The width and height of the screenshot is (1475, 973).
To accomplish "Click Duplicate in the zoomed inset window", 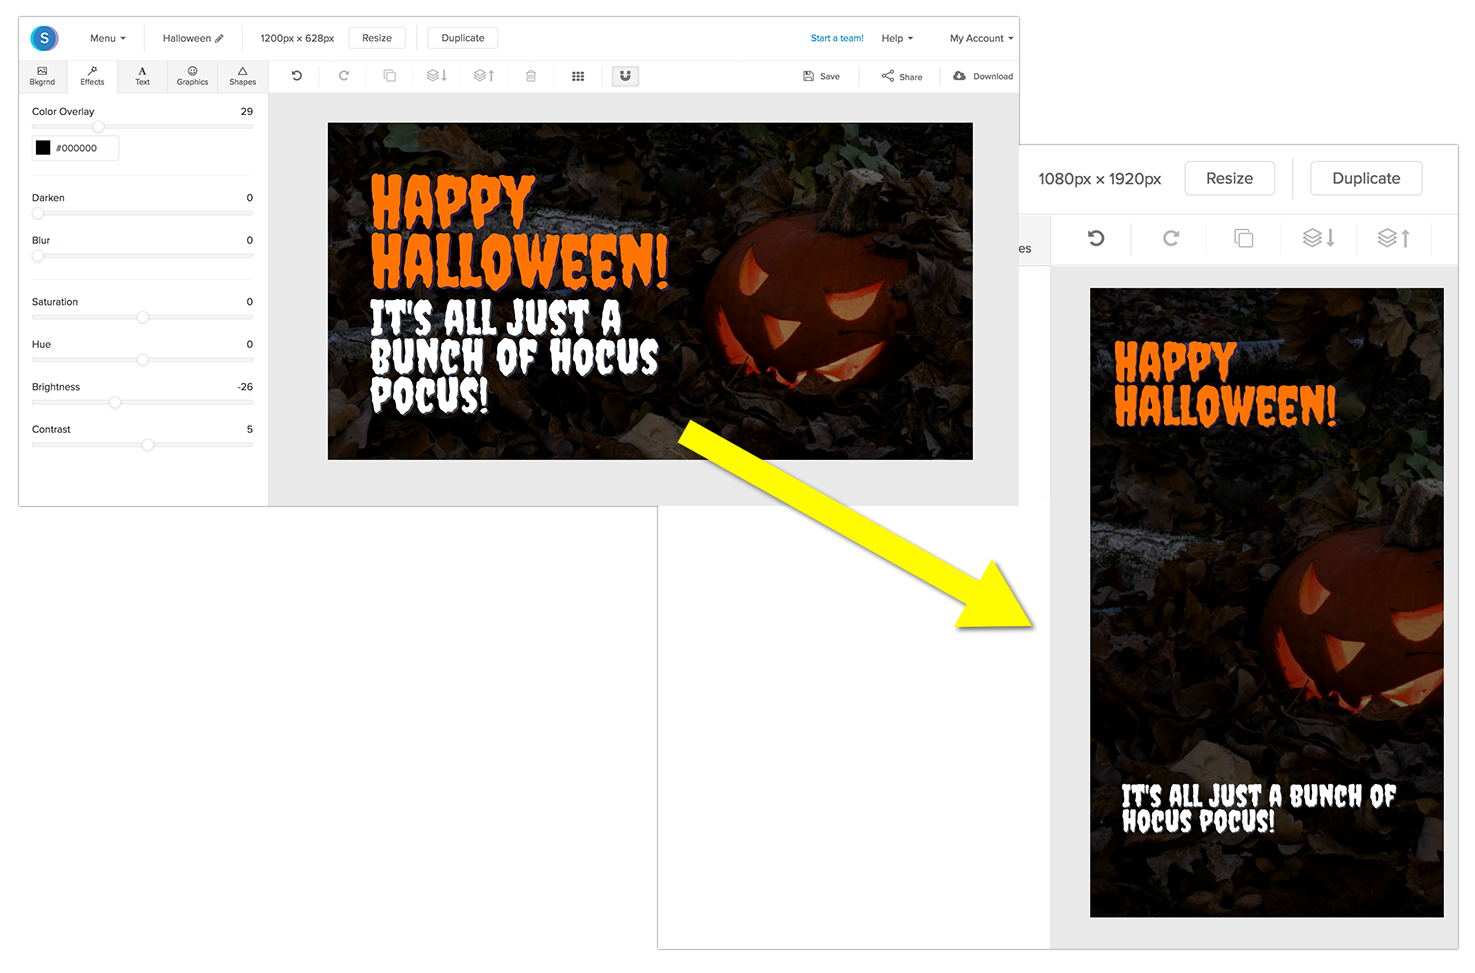I will 1366,178.
